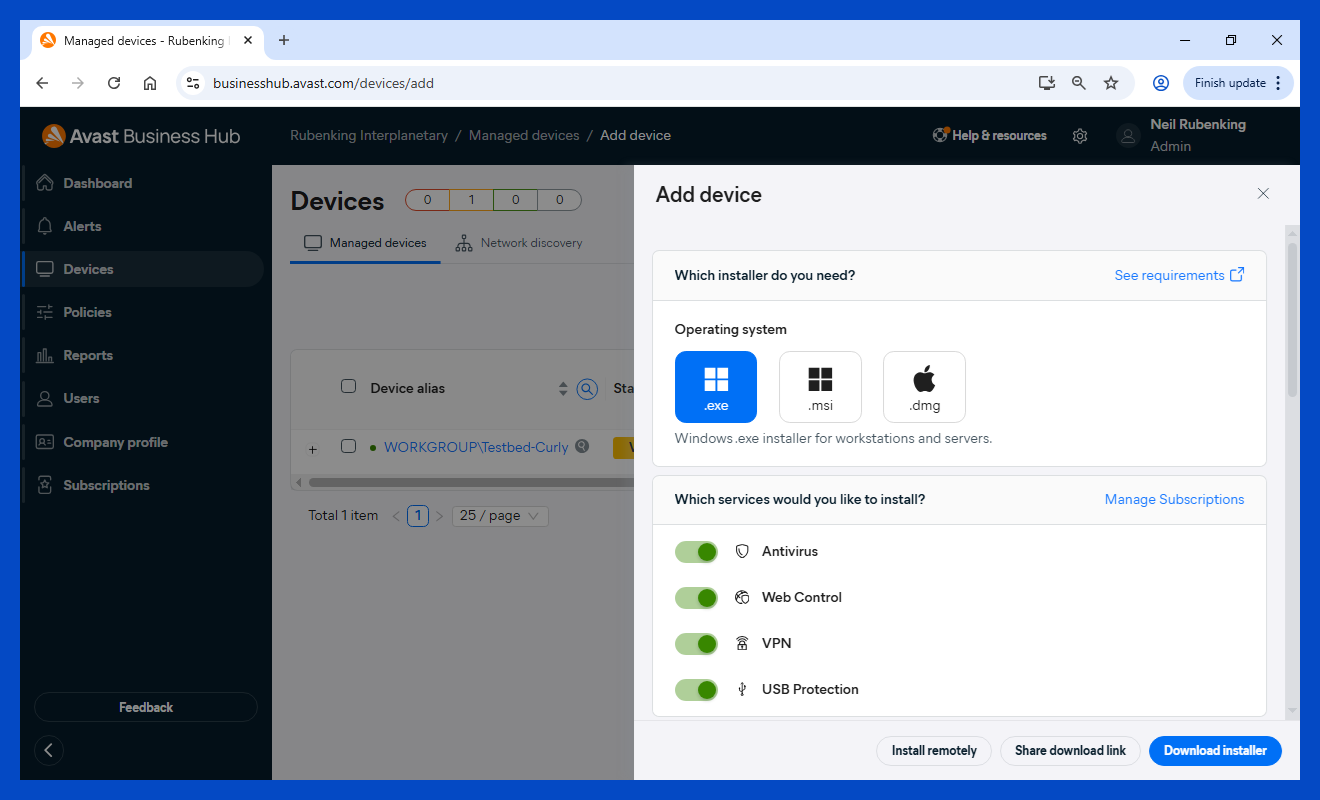Image resolution: width=1320 pixels, height=800 pixels.
Task: Switch to the Network discovery tab
Action: [x=518, y=243]
